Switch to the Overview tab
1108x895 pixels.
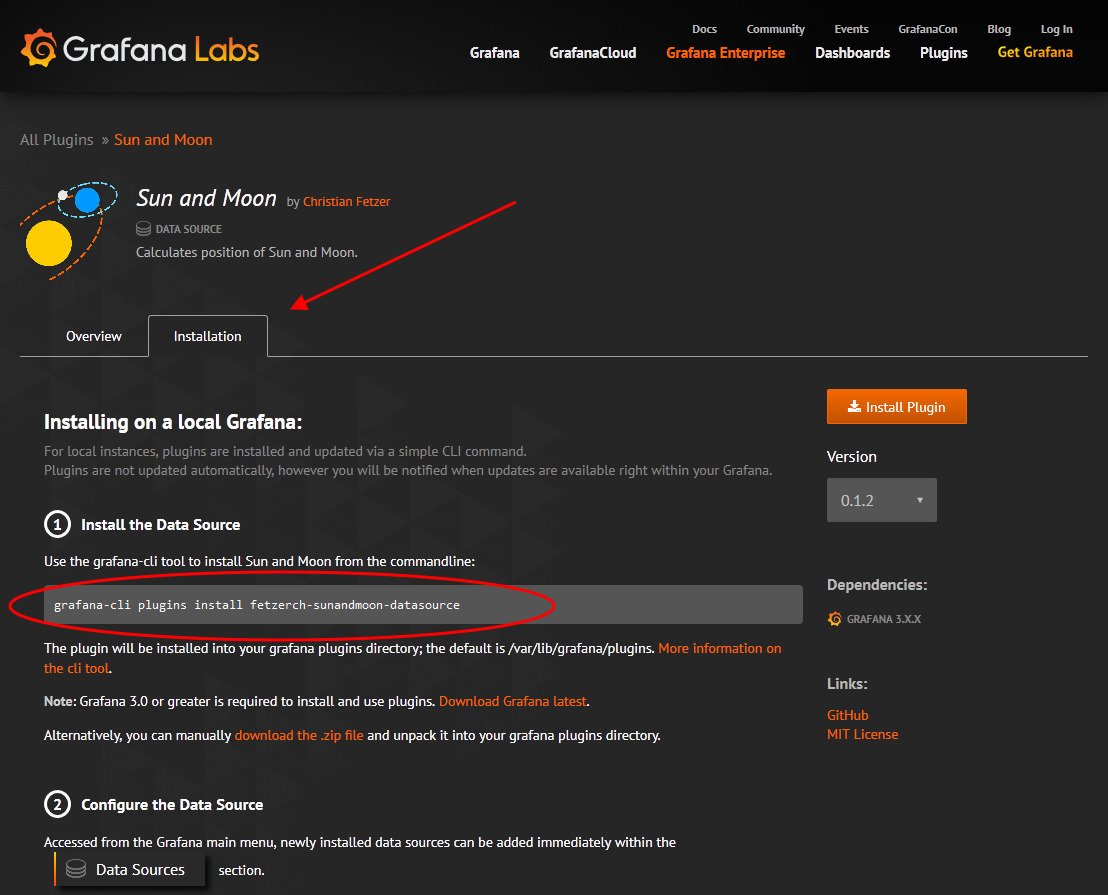[94, 336]
